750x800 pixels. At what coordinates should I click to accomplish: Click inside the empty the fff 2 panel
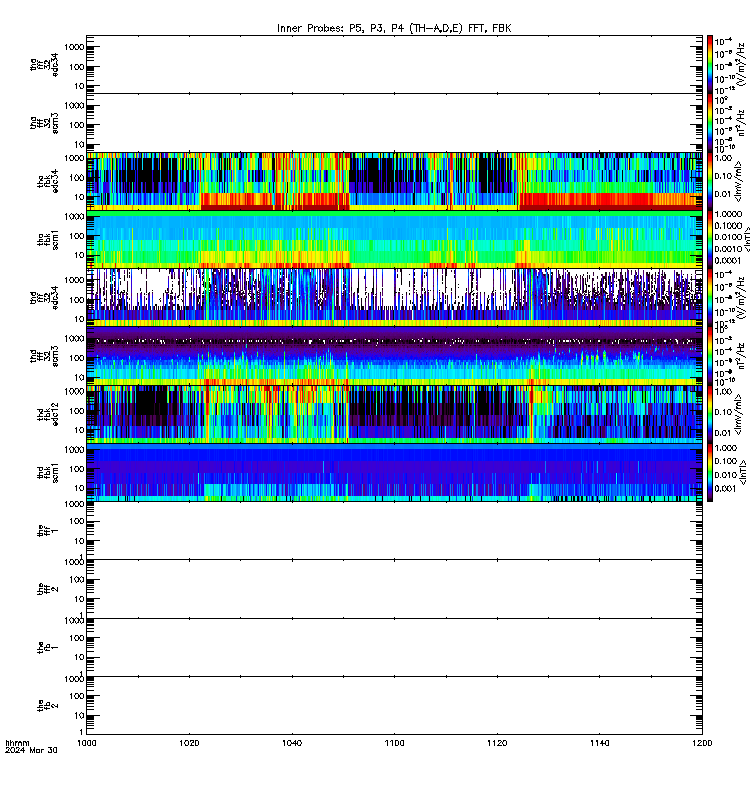(x=394, y=589)
